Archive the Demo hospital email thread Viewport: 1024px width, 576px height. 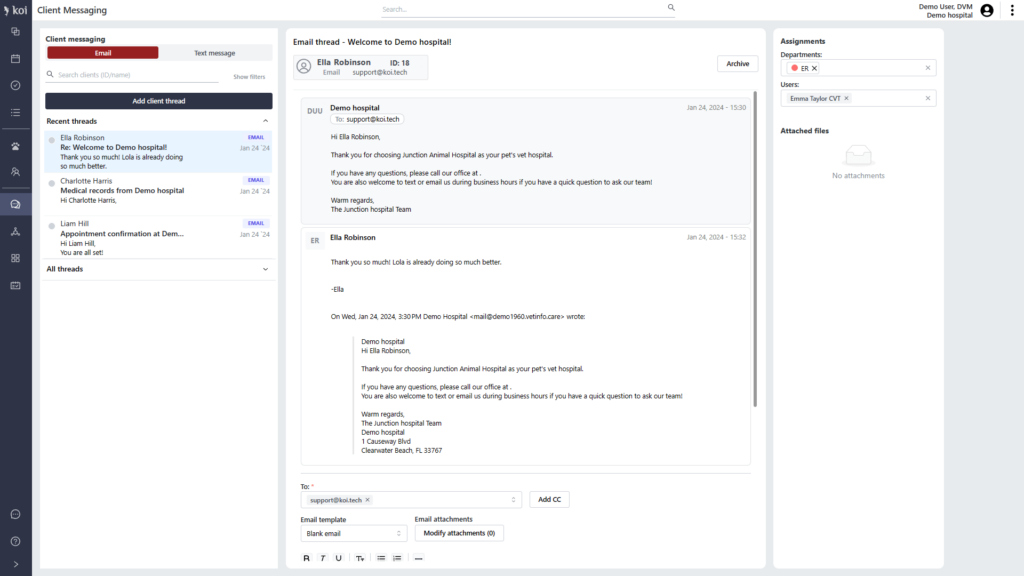coord(737,63)
